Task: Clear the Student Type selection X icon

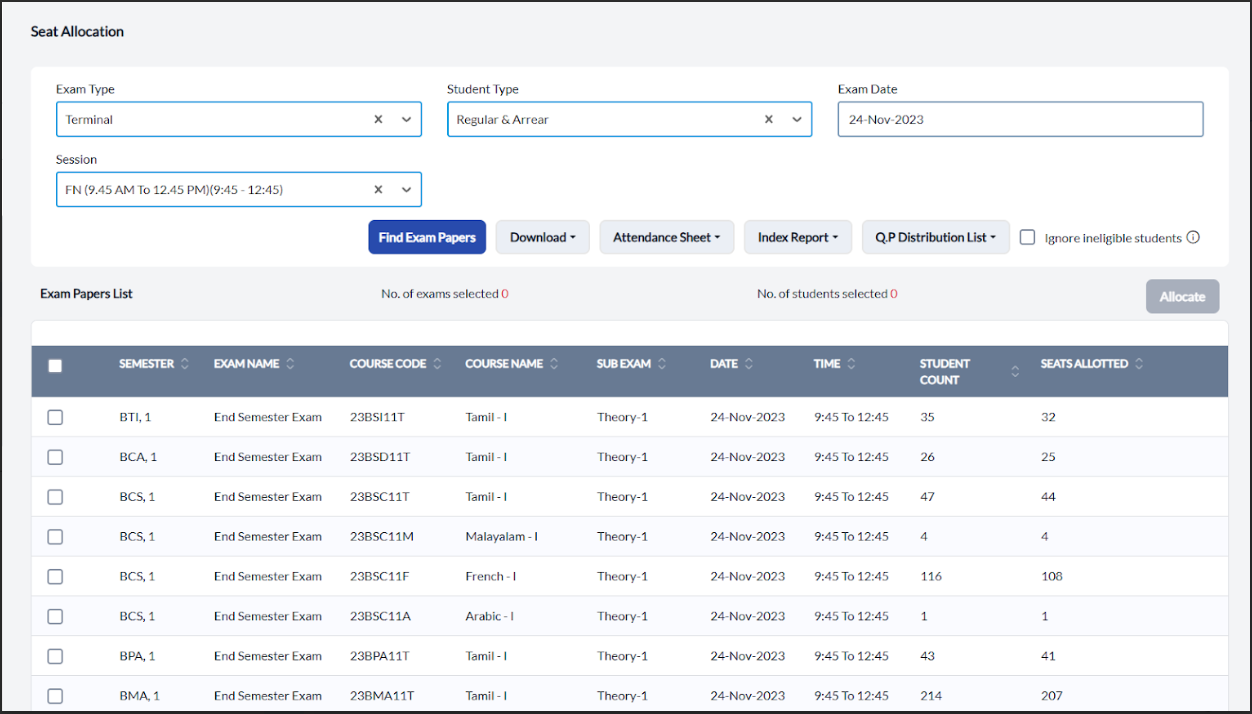Action: coord(769,119)
